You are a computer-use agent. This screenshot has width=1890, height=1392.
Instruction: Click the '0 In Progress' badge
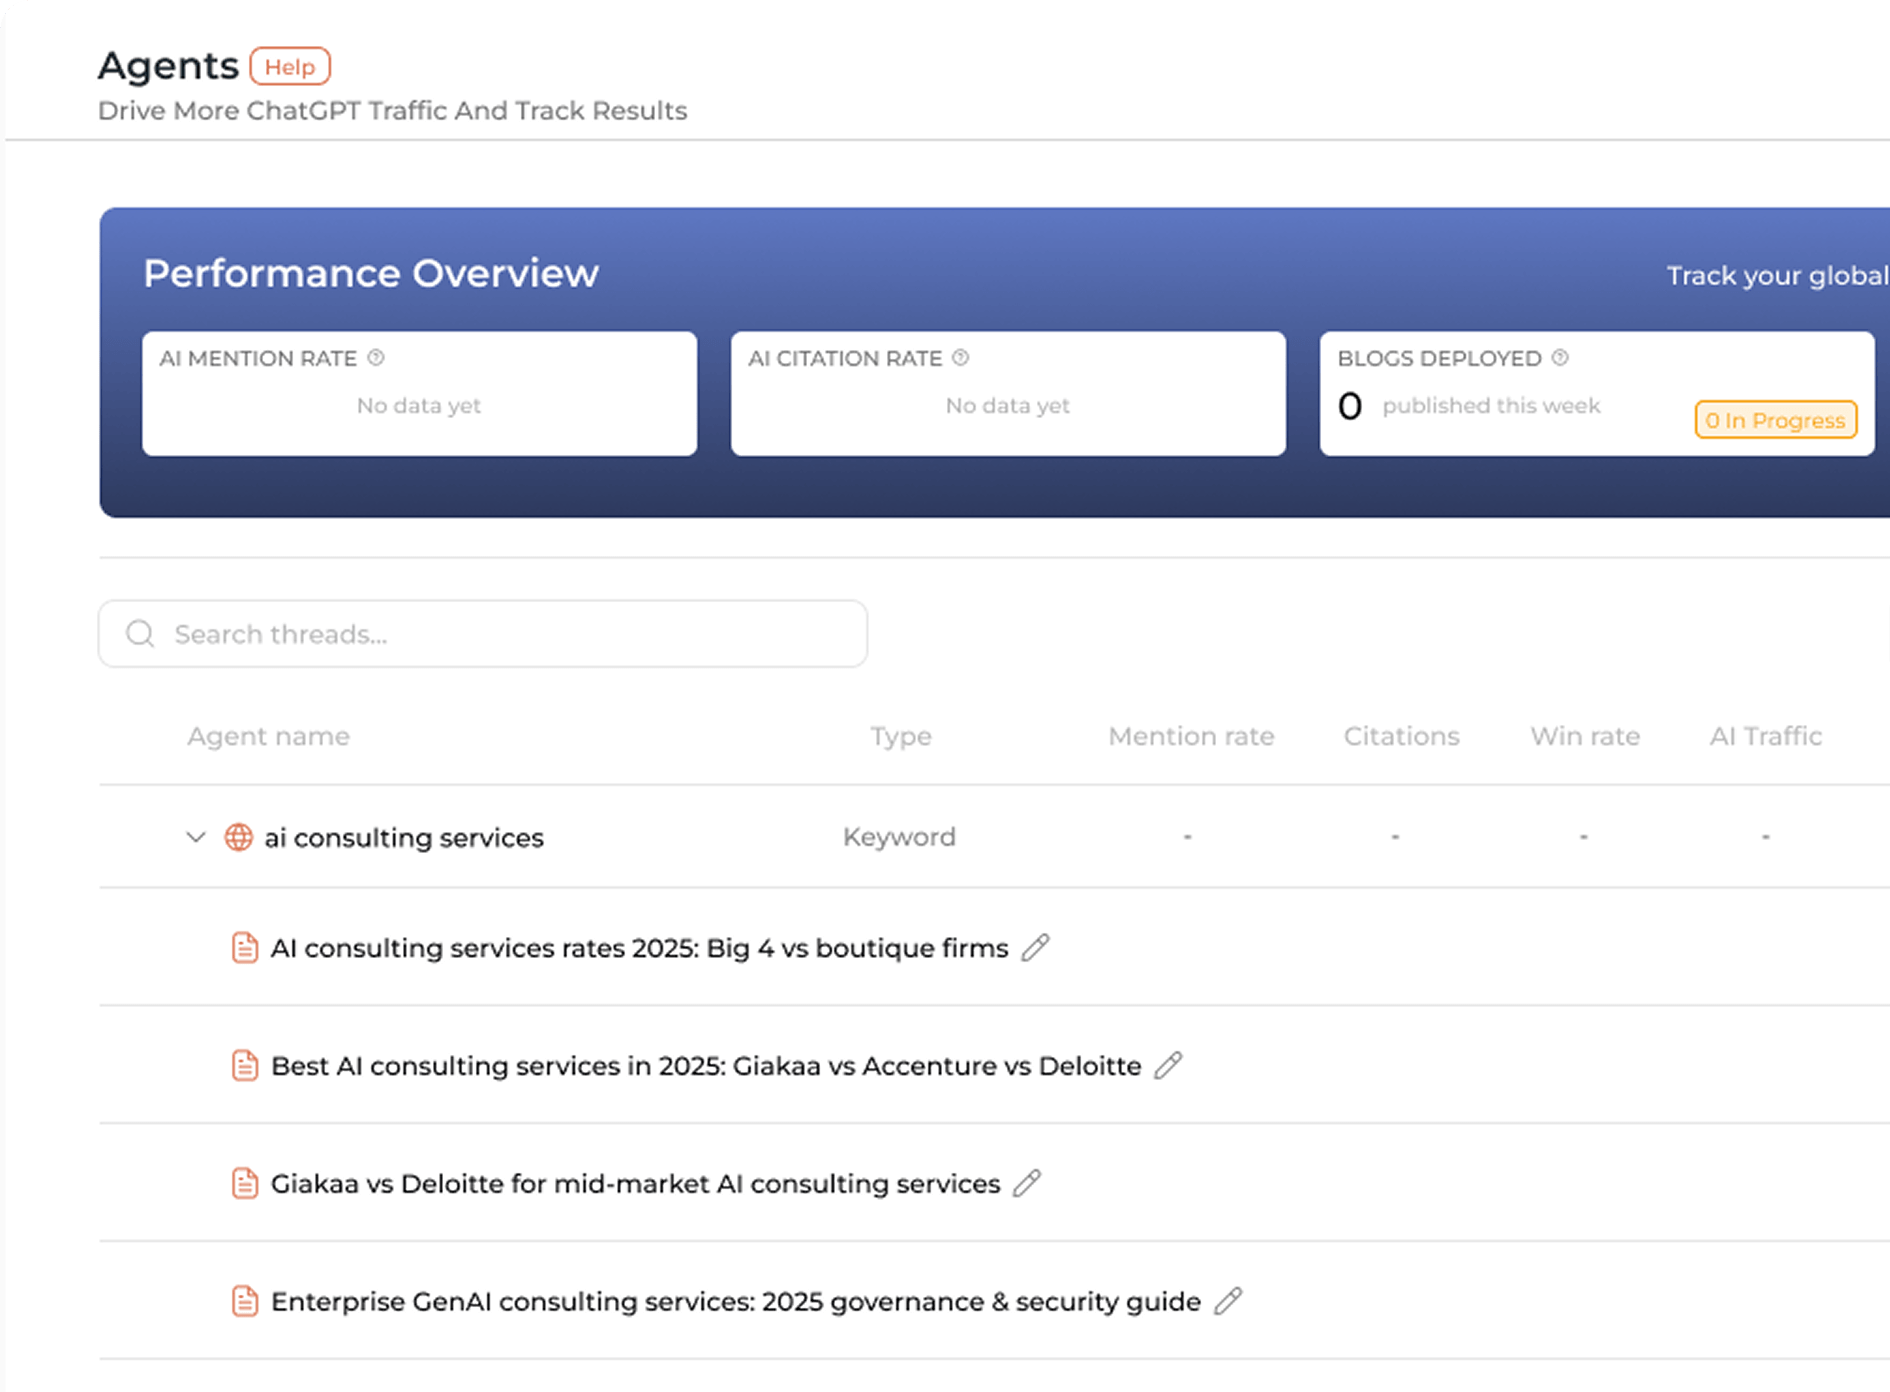(x=1775, y=420)
